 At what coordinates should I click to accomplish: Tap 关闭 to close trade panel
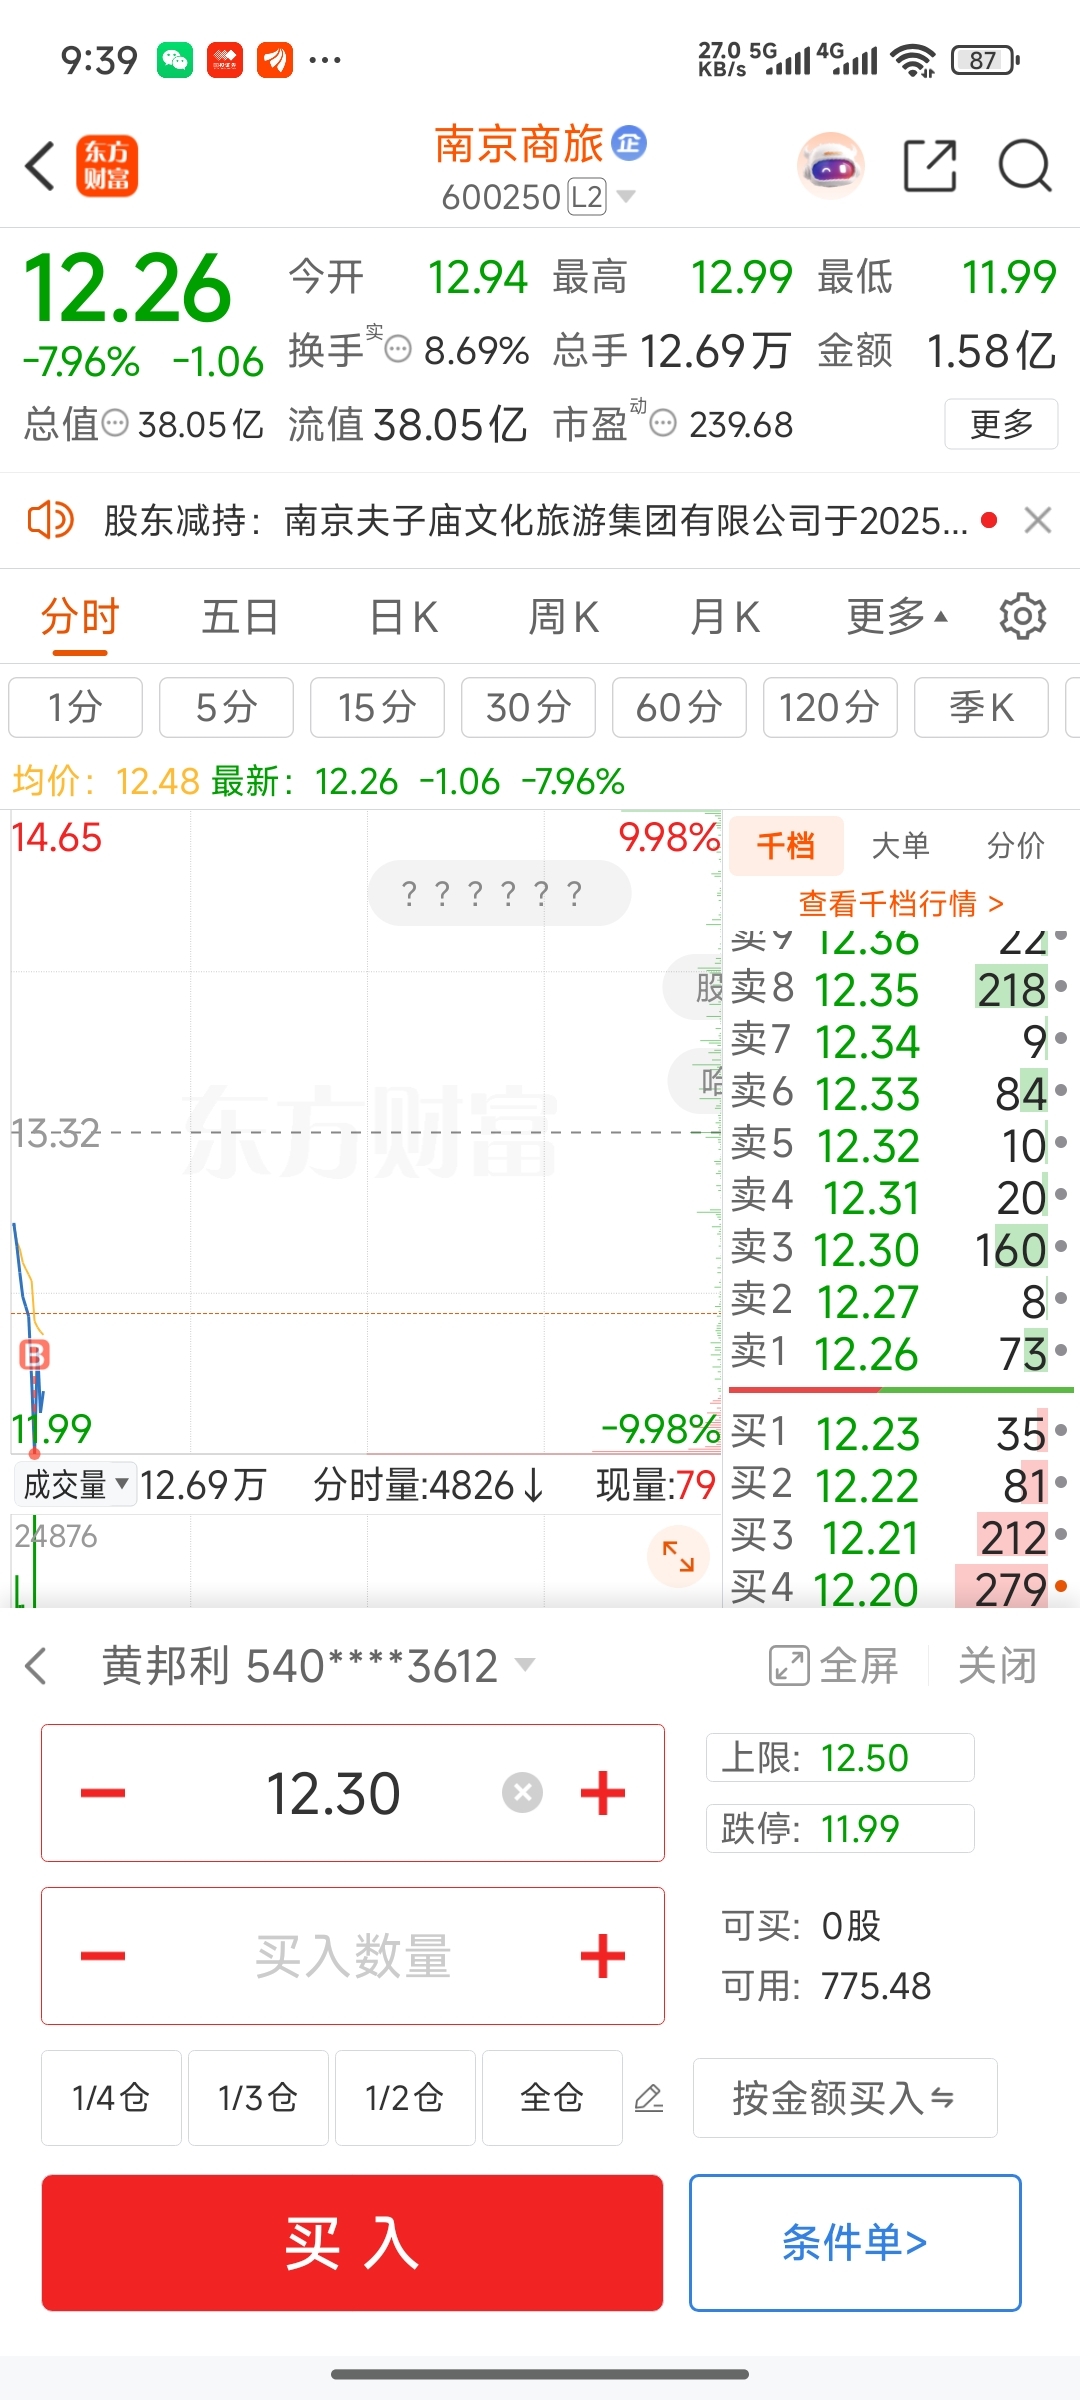pyautogui.click(x=997, y=1665)
